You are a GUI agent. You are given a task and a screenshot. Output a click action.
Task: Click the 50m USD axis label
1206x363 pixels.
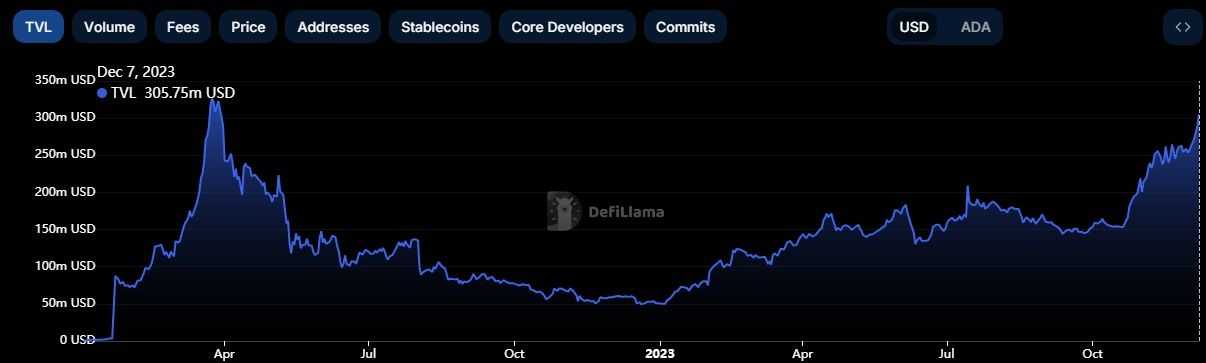coord(67,302)
